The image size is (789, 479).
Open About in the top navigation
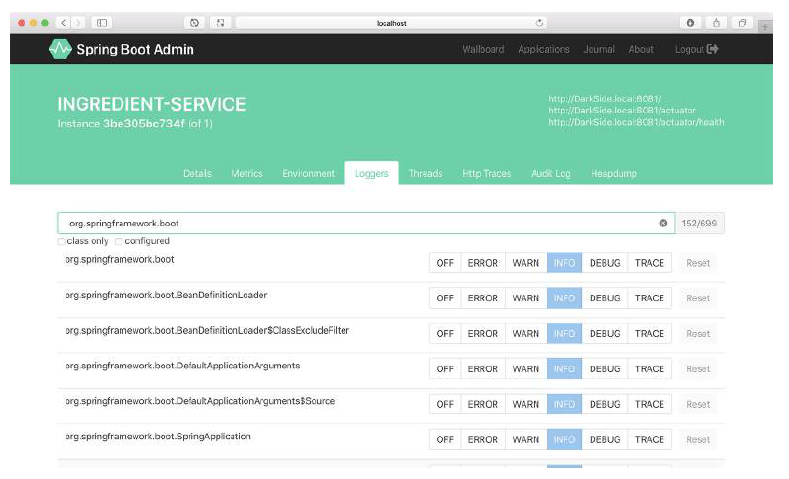[641, 49]
